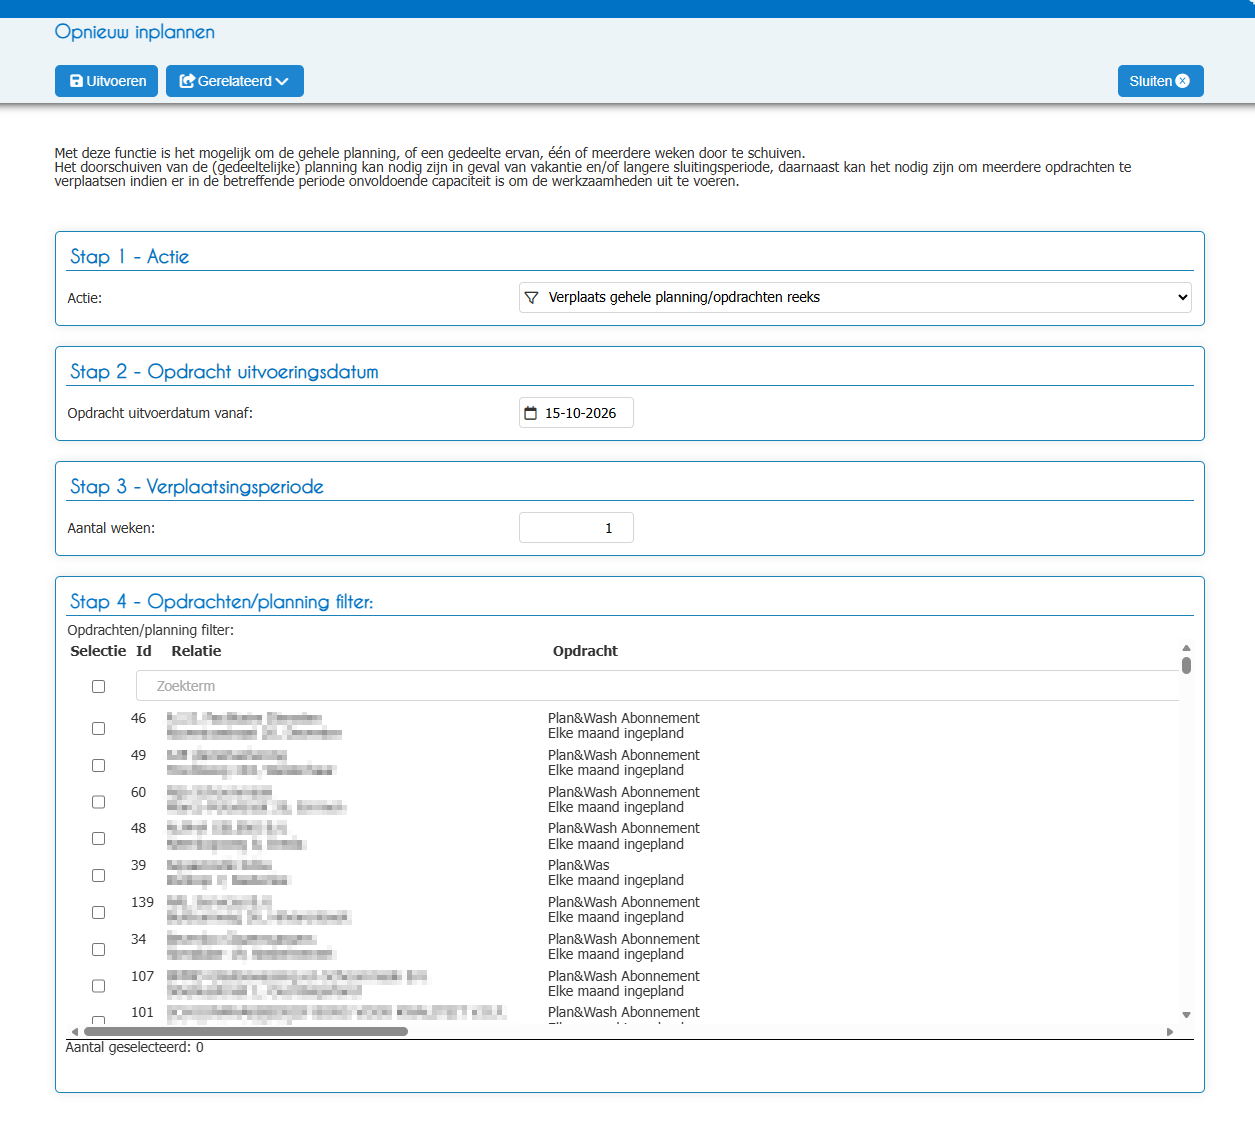
Task: Click the Id value 139
Action: tap(143, 902)
